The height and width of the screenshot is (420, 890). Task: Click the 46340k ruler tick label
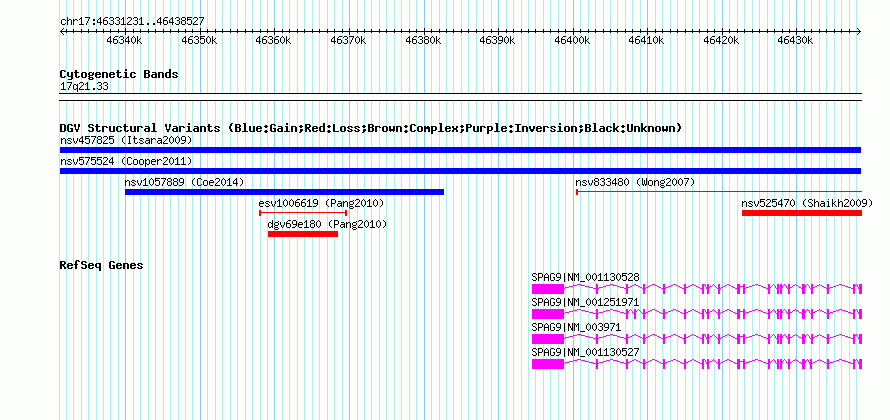(x=124, y=40)
